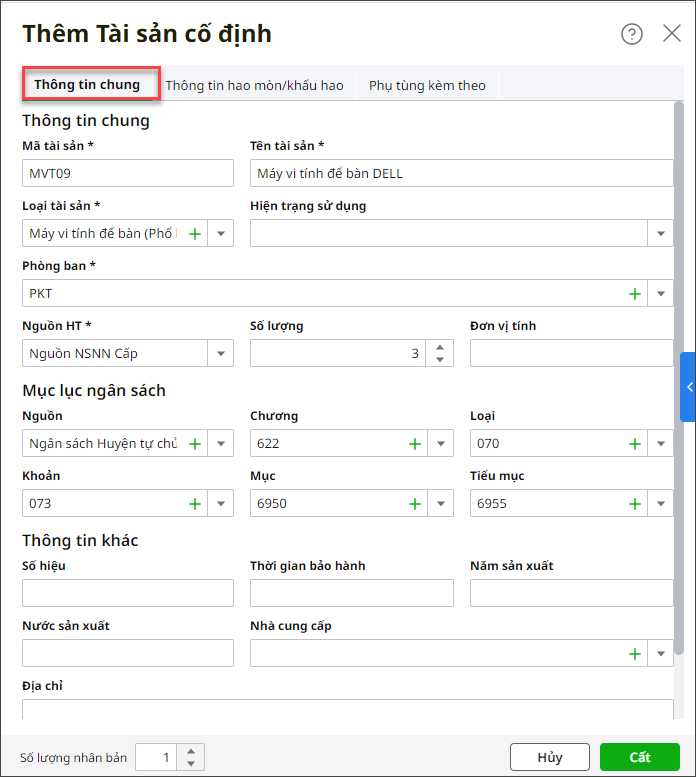This screenshot has height=777, width=696.
Task: Click plus icon in Nguồn budget field
Action: click(x=195, y=444)
